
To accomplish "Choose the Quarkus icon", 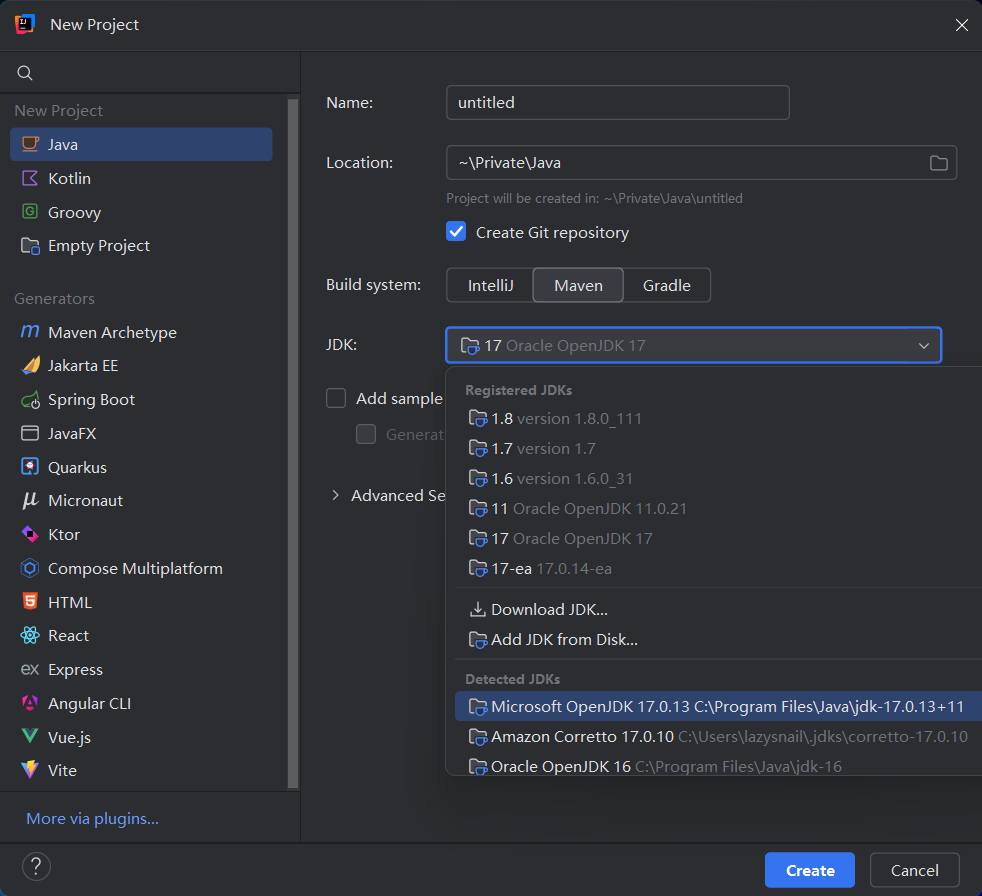I will [x=30, y=467].
